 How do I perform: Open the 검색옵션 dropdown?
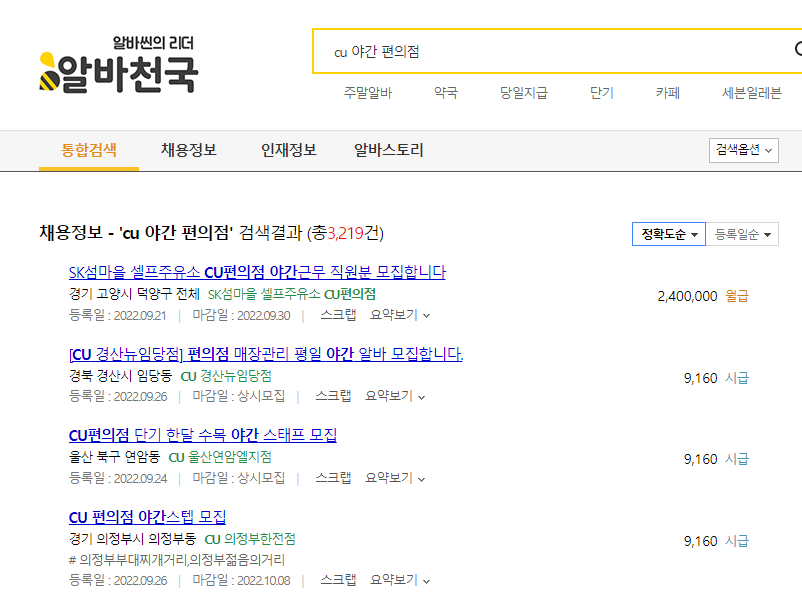tap(744, 150)
